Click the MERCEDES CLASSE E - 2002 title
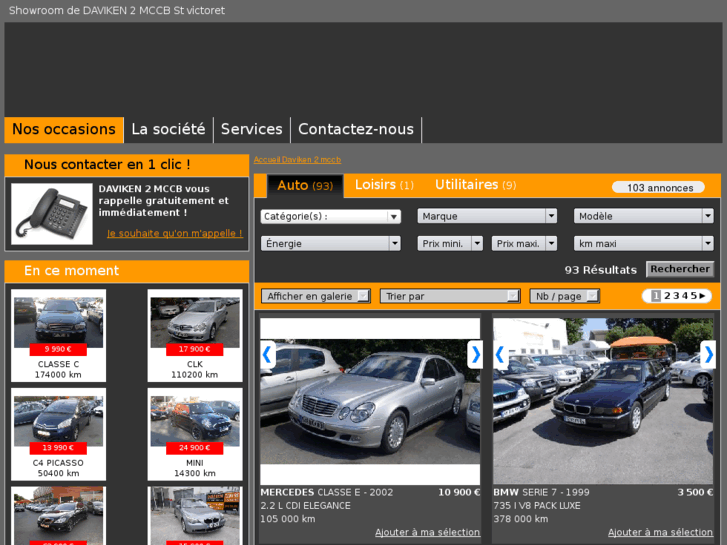Screen dimensions: 727x545 coord(326,493)
